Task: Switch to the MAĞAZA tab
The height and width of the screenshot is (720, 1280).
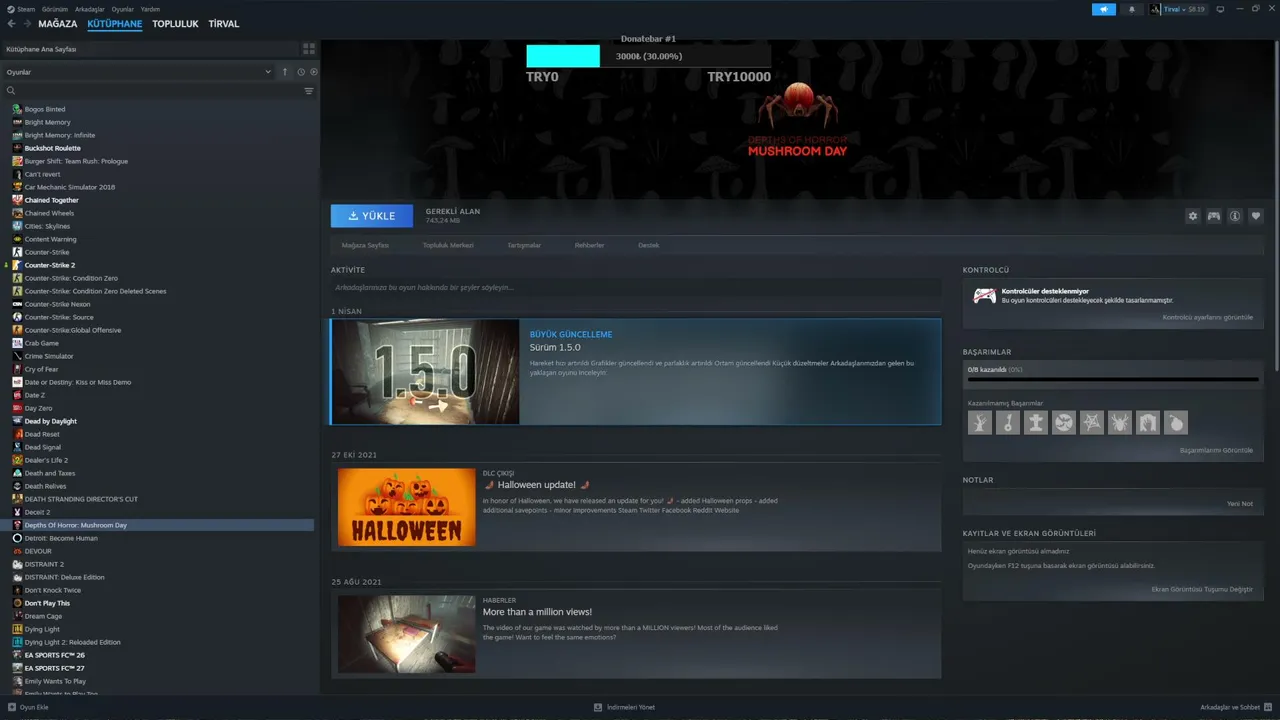Action: 58,24
